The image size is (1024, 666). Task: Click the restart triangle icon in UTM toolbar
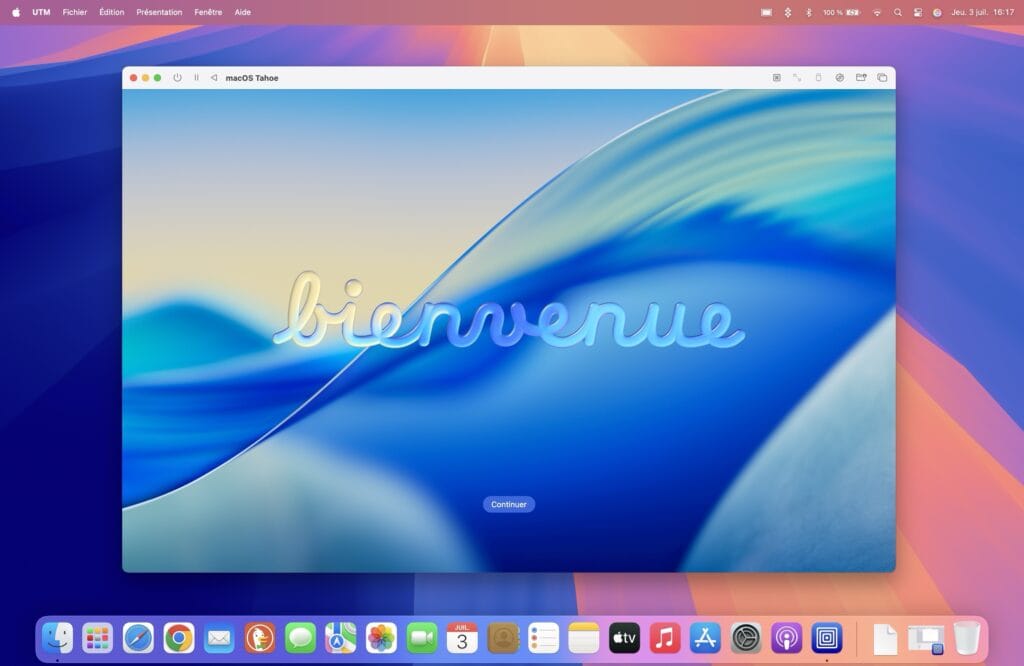(x=214, y=78)
